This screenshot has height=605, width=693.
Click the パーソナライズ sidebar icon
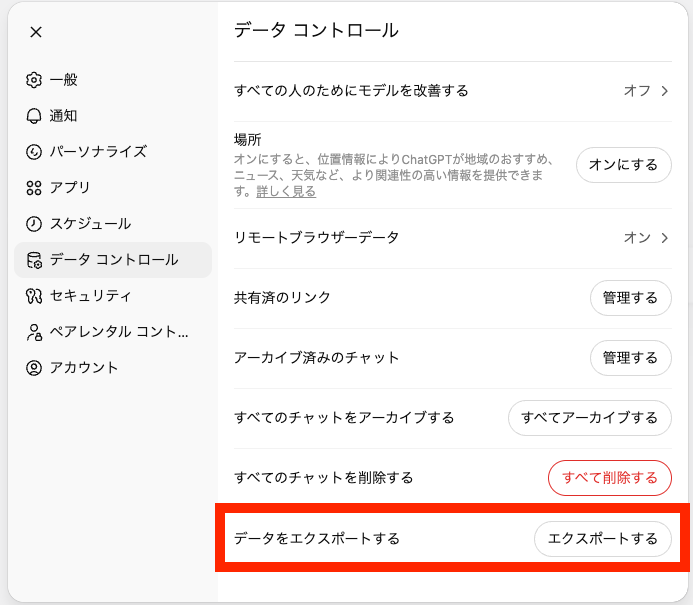[x=34, y=152]
